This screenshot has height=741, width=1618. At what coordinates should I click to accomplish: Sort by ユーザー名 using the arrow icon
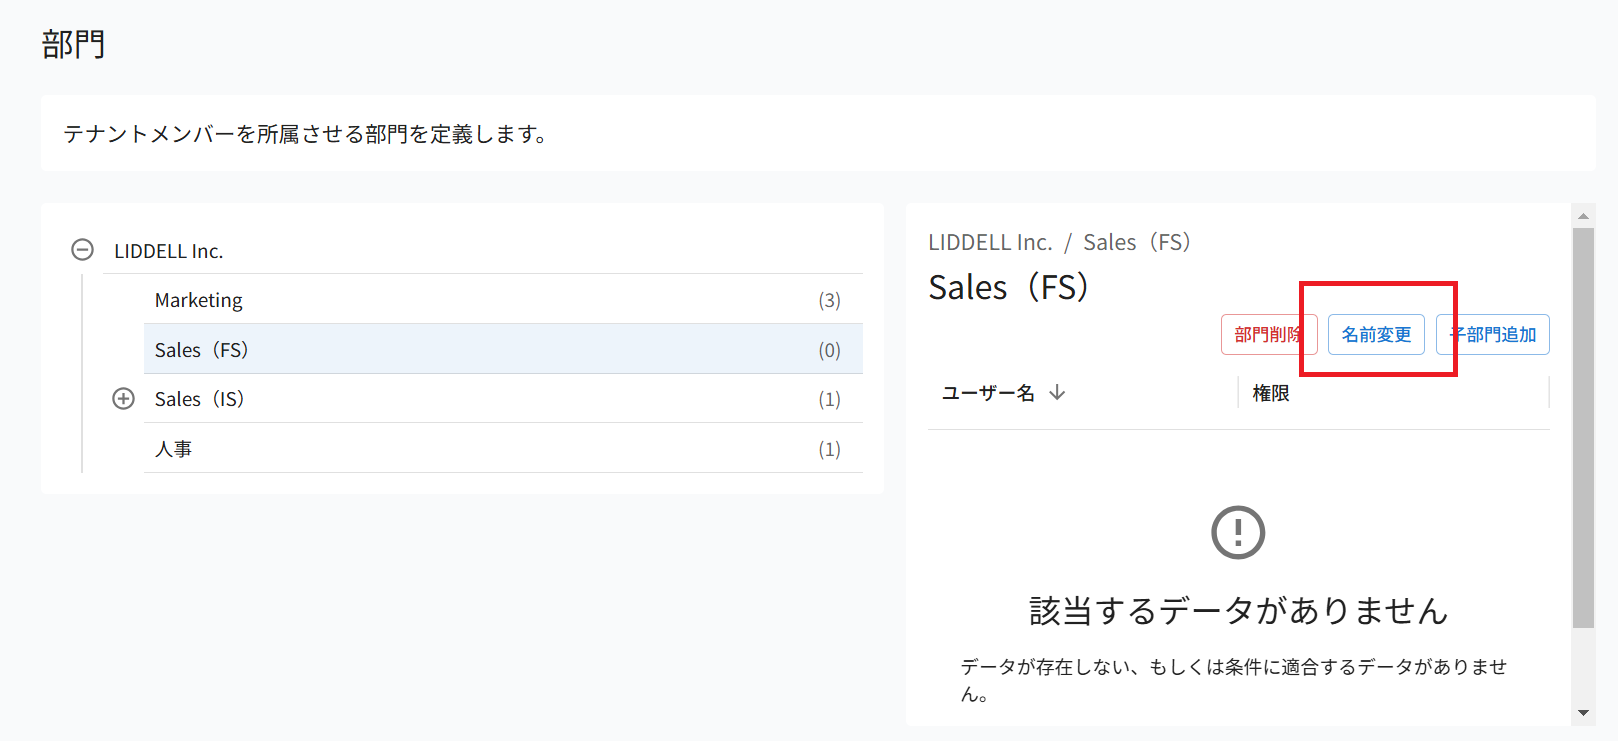coord(1057,393)
